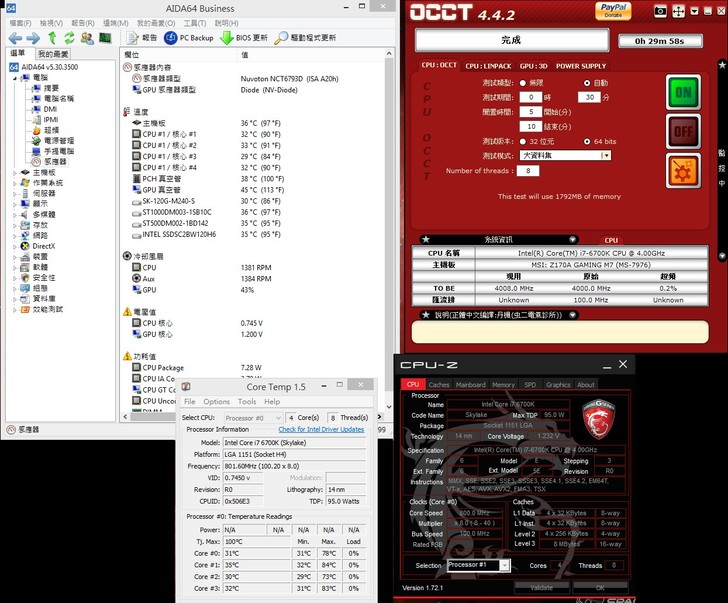Image resolution: width=728 pixels, height=603 pixels.
Task: Expand the DirectX tree node
Action: [x=13, y=246]
